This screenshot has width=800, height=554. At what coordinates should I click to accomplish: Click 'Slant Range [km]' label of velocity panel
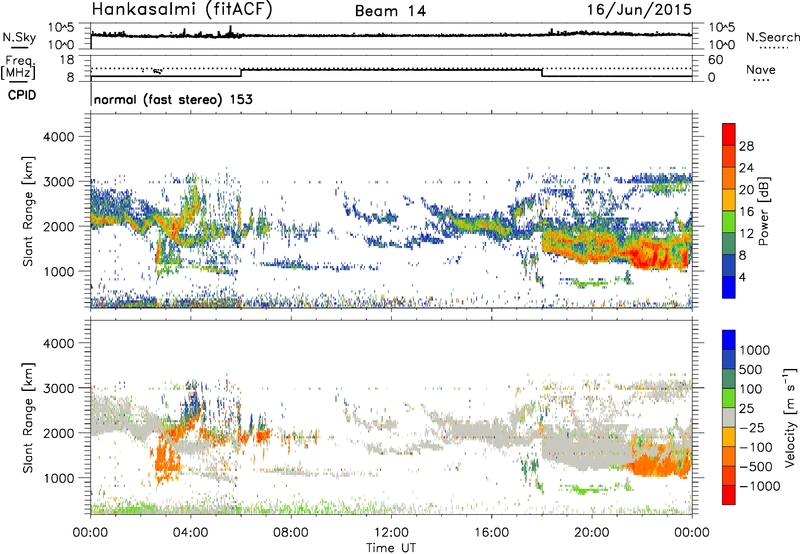pos(28,418)
